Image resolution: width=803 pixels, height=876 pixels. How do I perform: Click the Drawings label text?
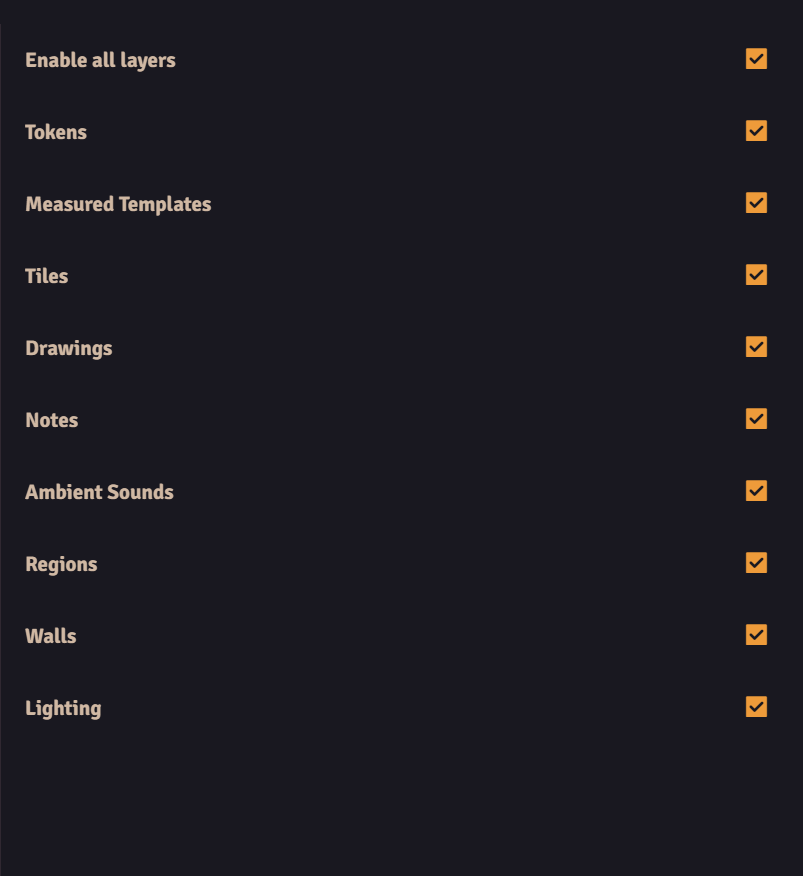tap(68, 348)
